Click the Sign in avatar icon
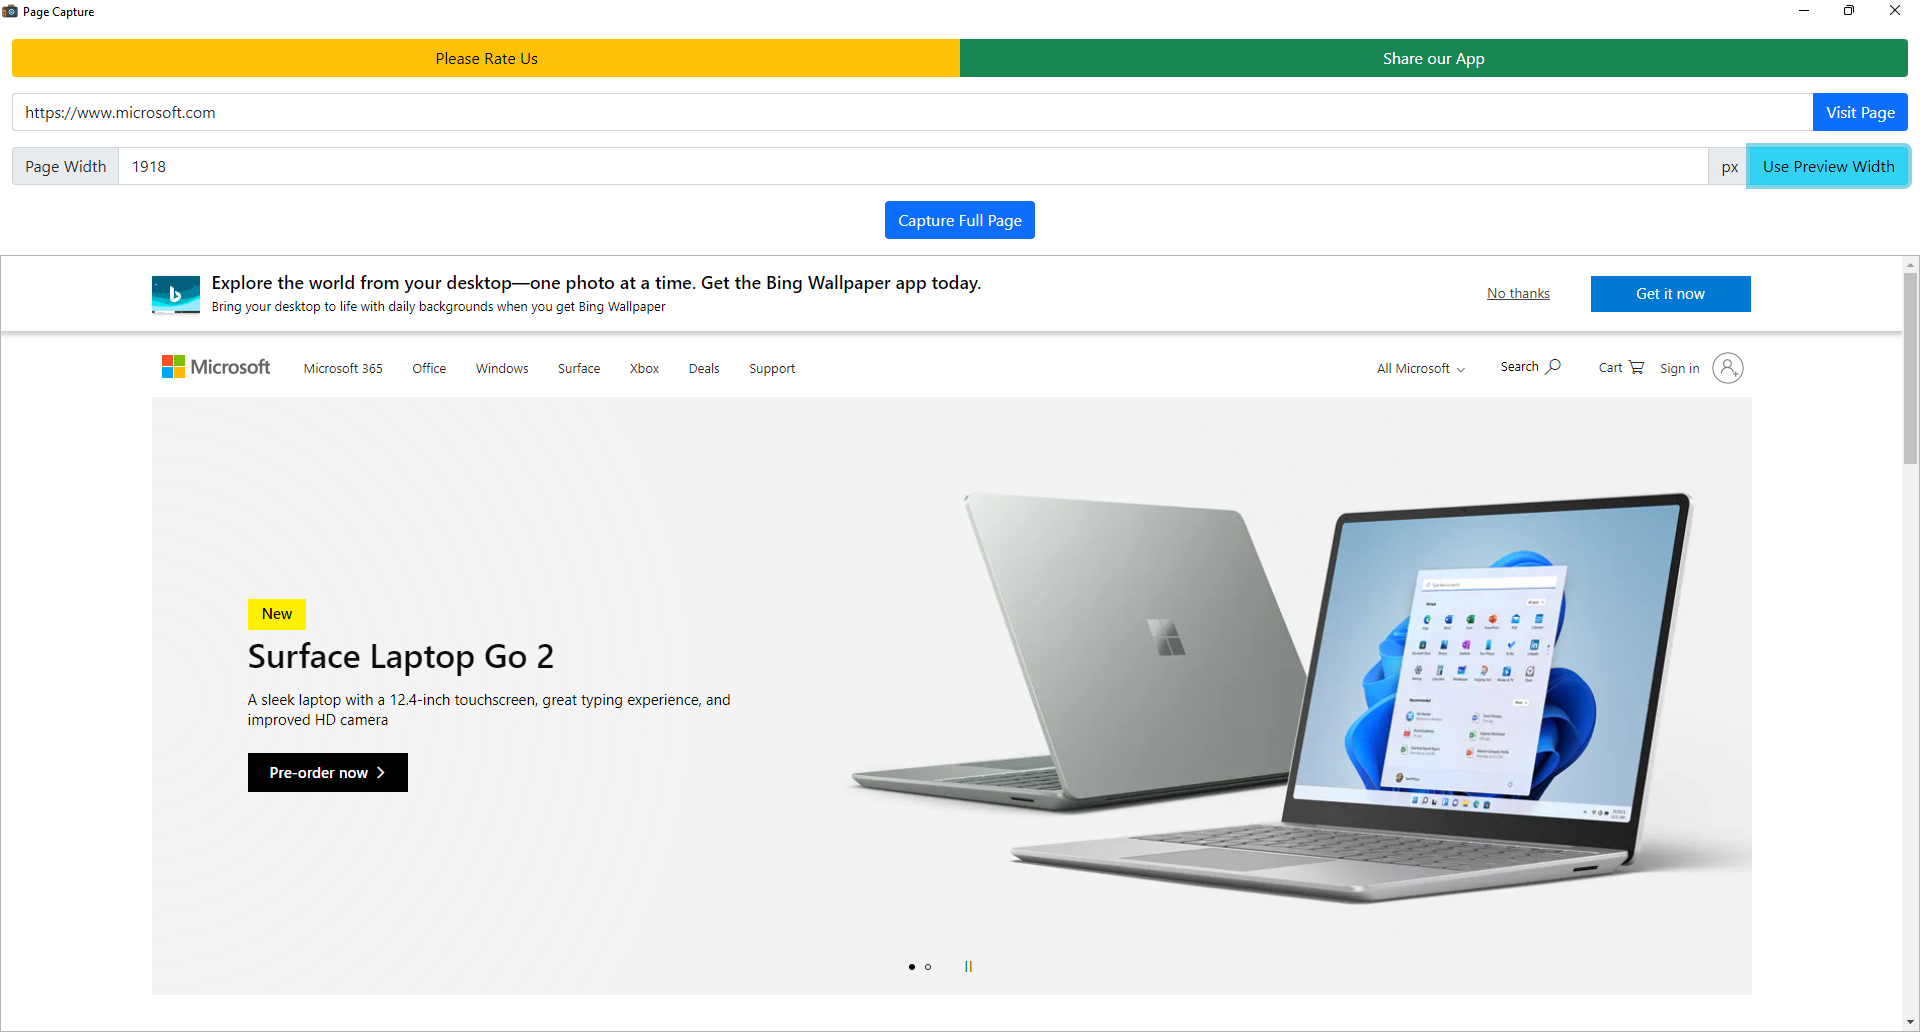This screenshot has height=1032, width=1920. pyautogui.click(x=1727, y=368)
